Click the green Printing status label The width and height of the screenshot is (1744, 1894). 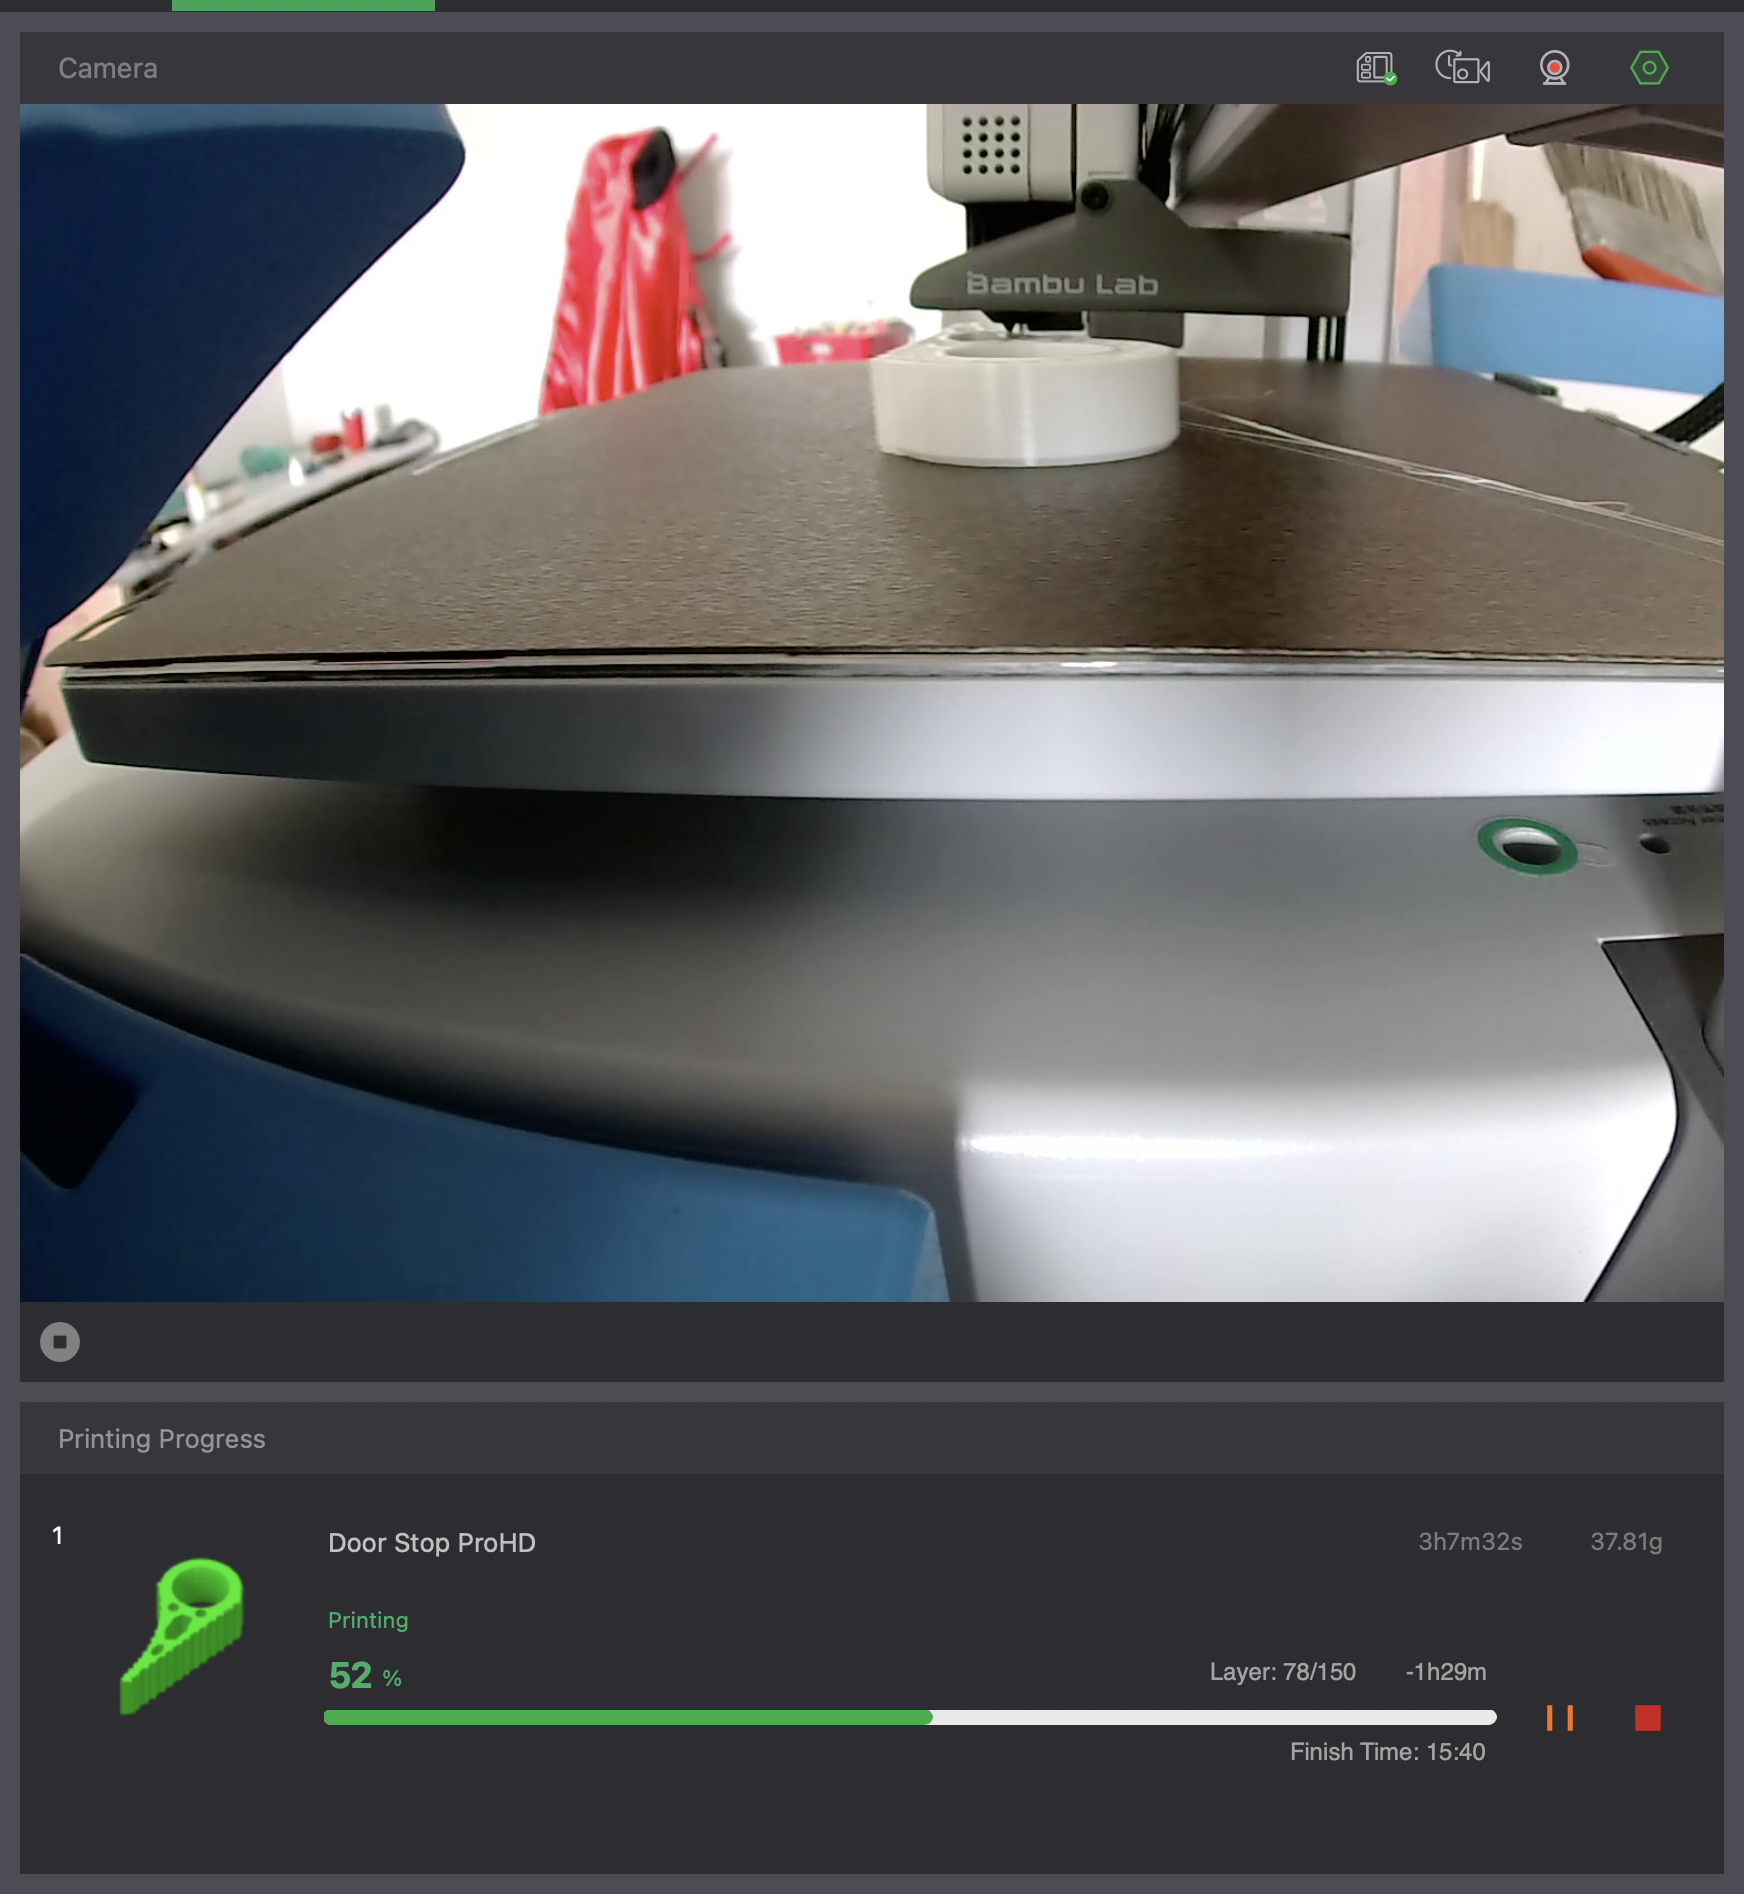(x=368, y=1620)
